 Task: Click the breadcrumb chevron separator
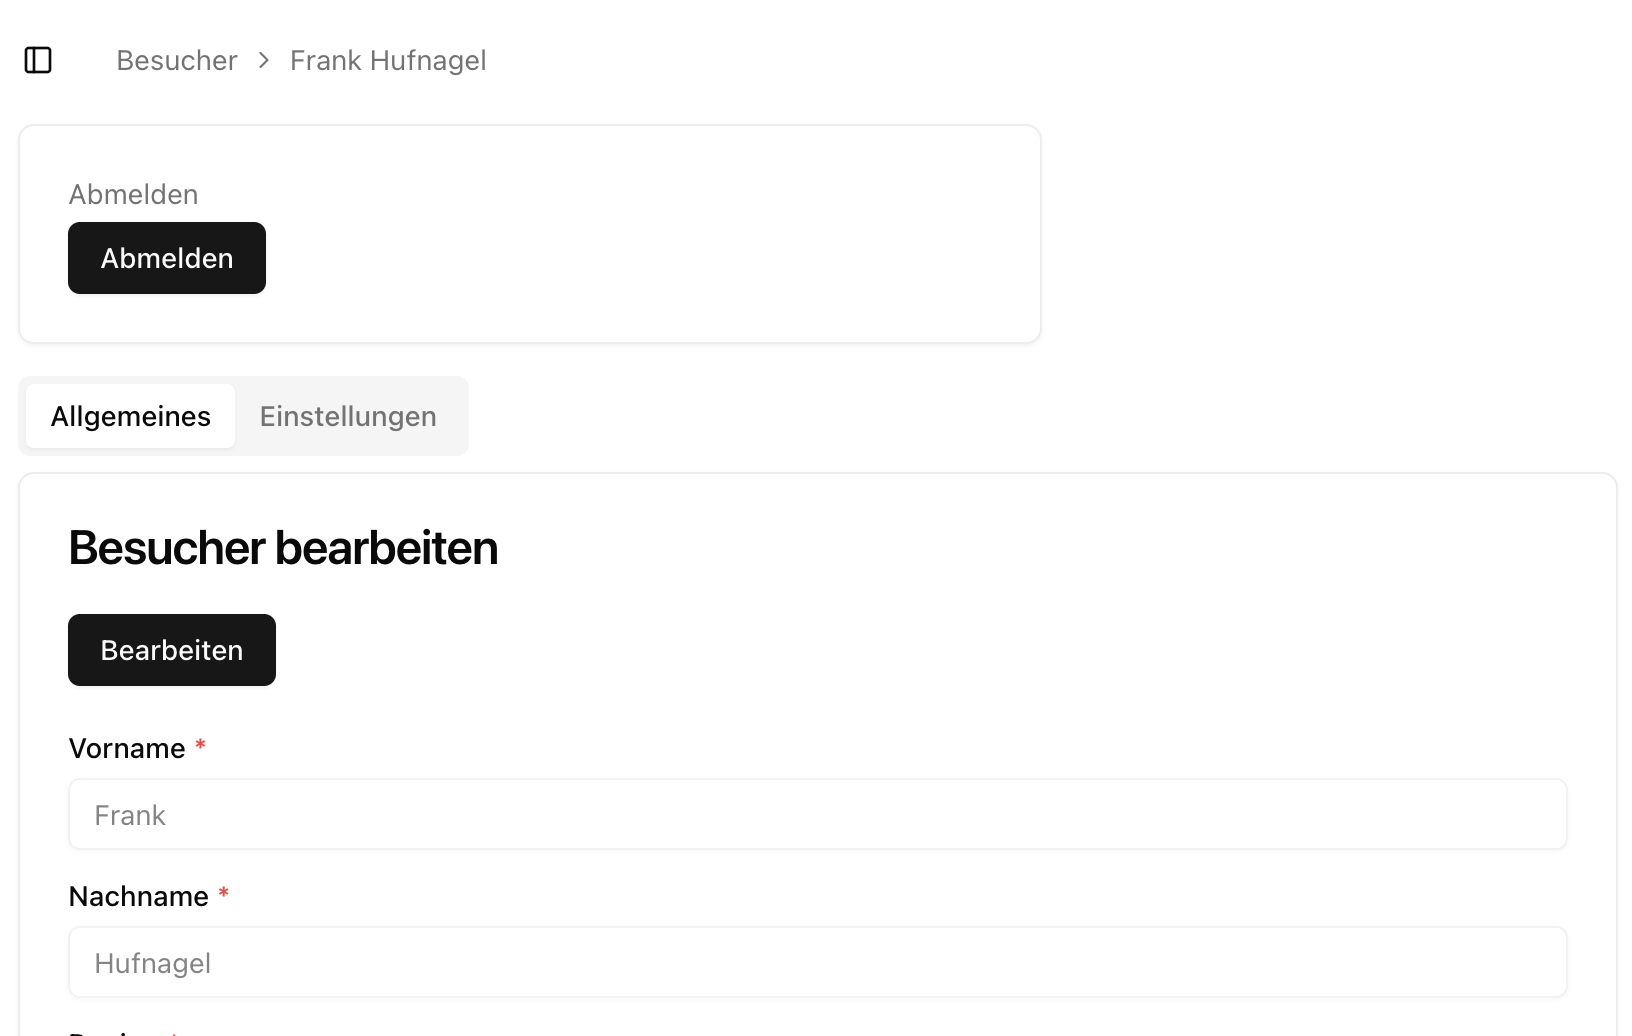[264, 60]
